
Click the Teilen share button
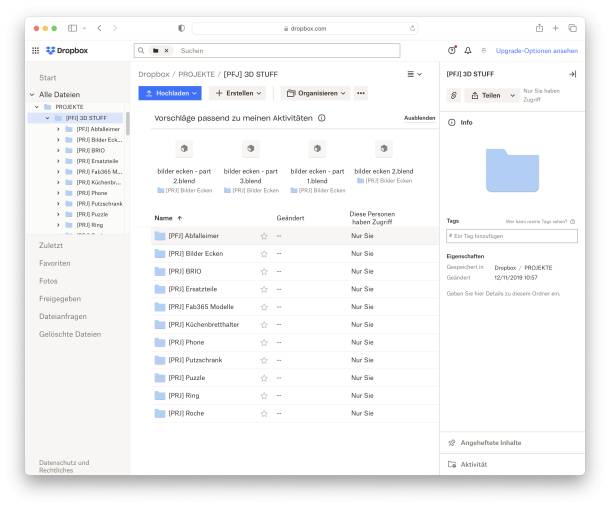486,95
